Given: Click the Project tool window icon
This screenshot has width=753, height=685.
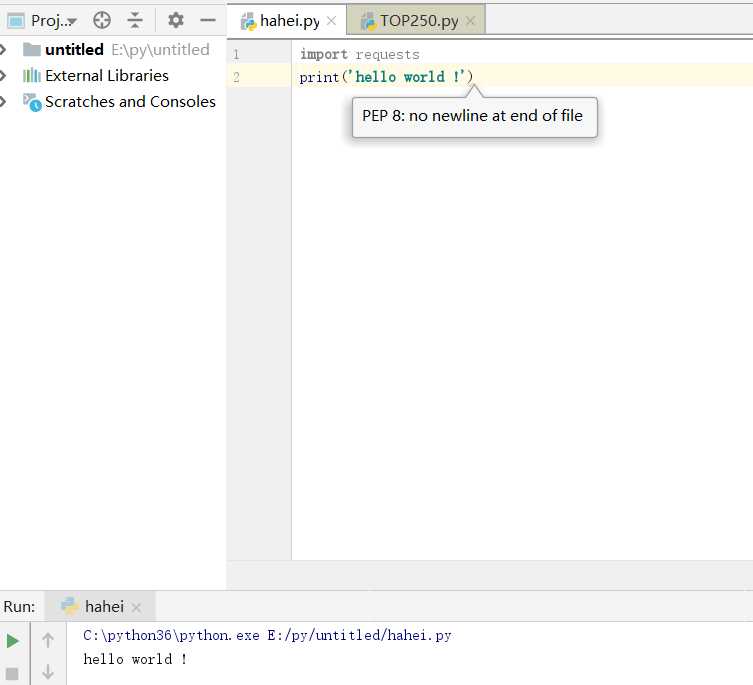Looking at the screenshot, I should pos(15,21).
